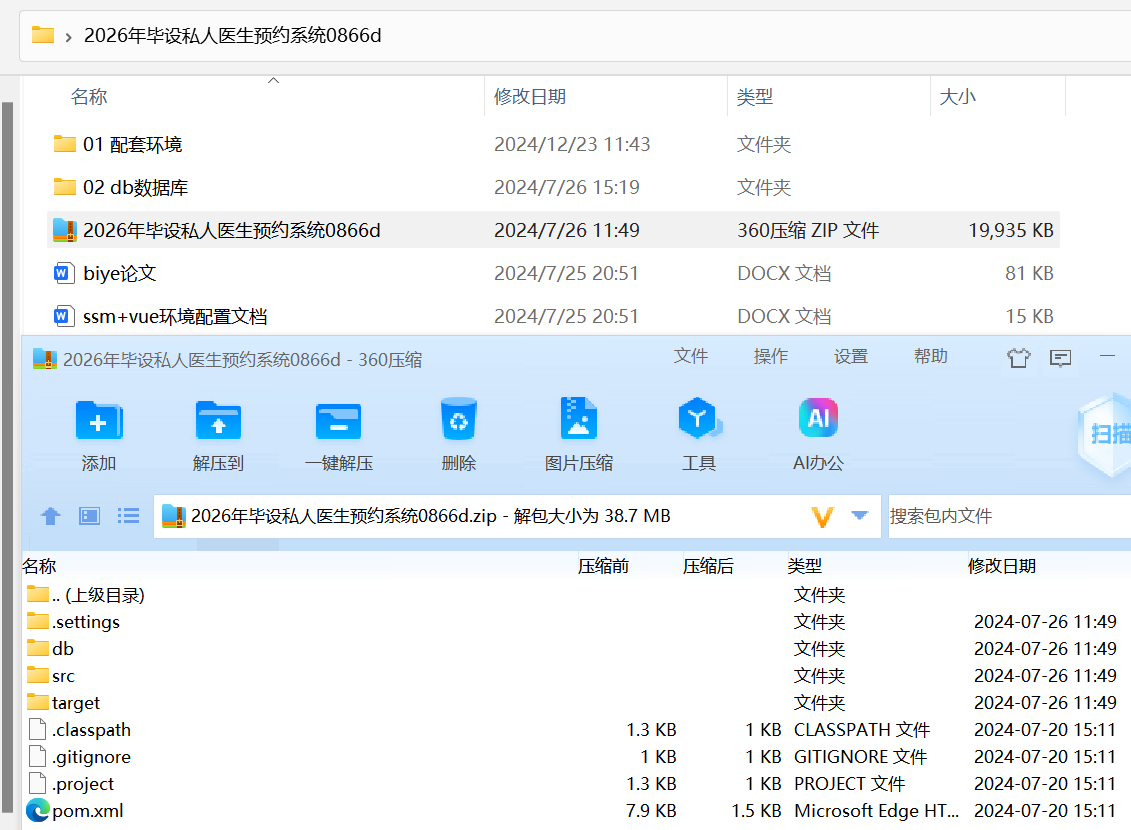Sort archive list by 类型 column
1131x830 pixels.
804,566
